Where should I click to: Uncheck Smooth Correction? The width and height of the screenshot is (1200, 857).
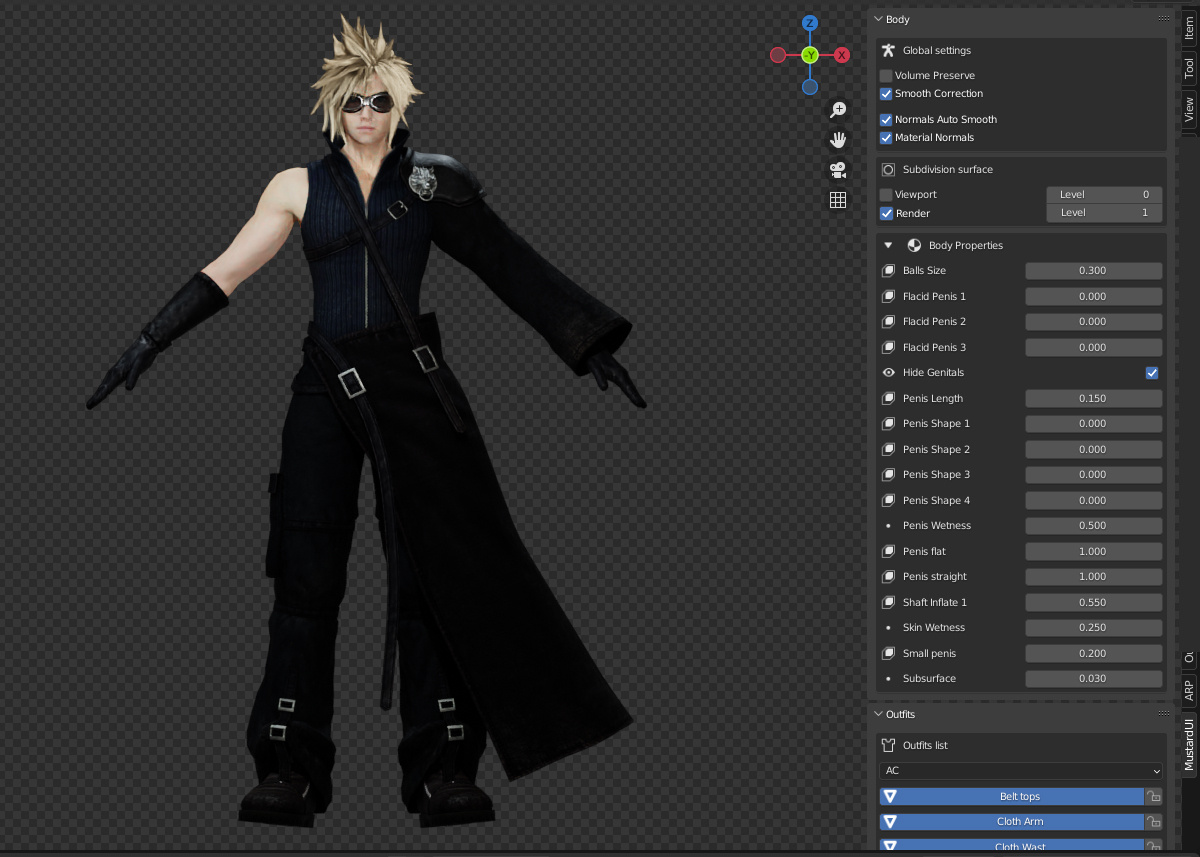[x=886, y=94]
